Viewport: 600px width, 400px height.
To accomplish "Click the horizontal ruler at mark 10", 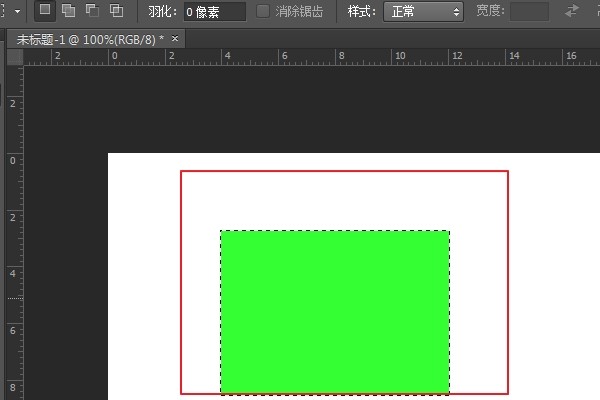I will pos(400,56).
